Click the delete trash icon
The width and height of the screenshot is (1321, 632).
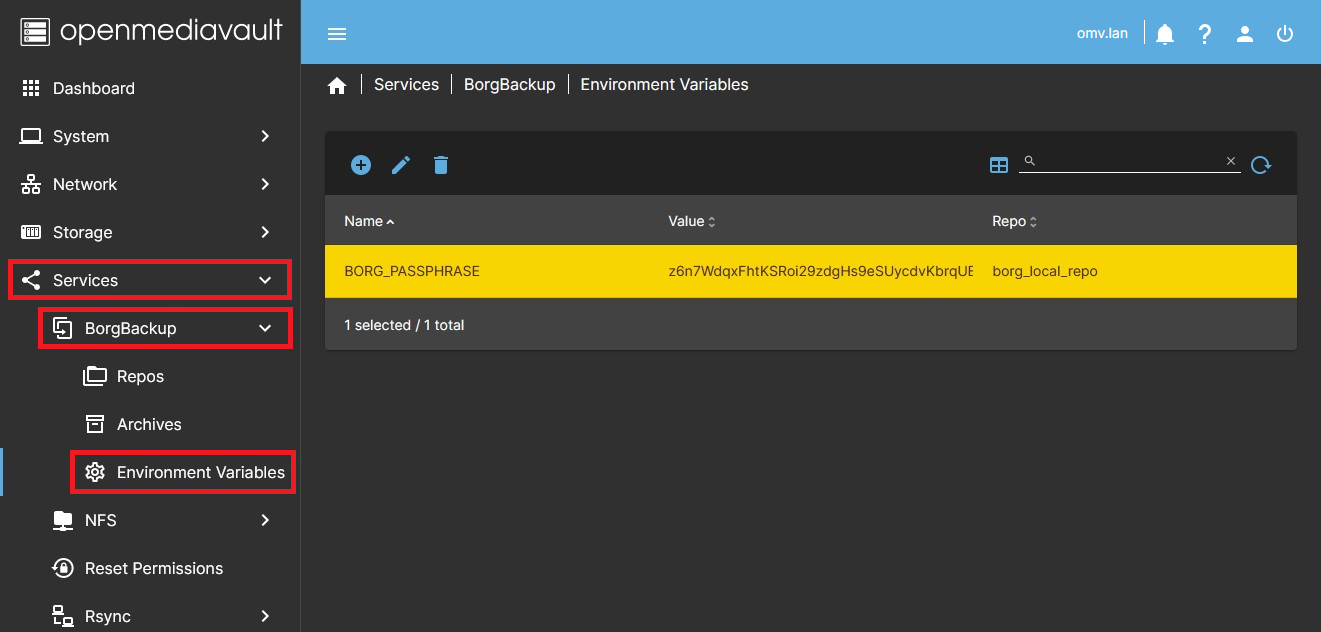(x=441, y=165)
